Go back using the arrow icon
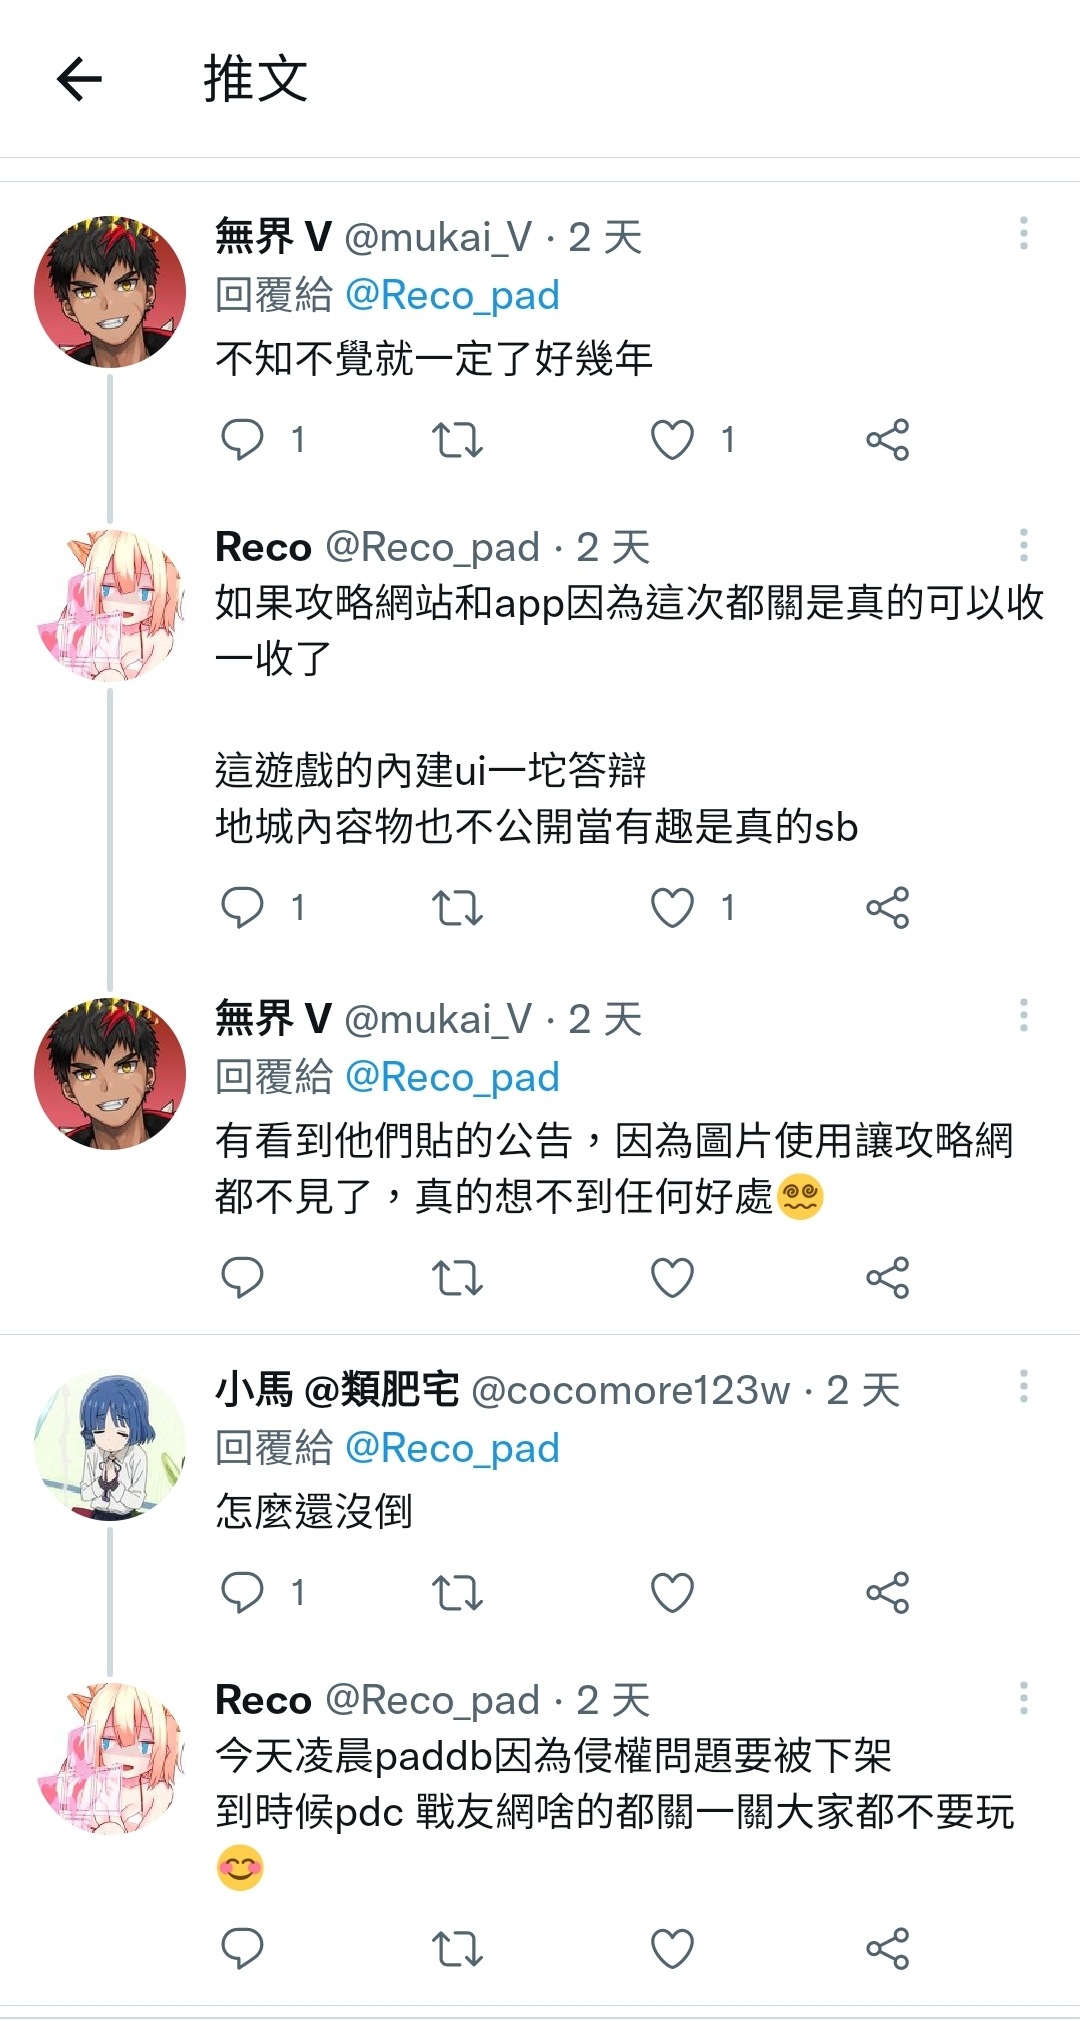The width and height of the screenshot is (1080, 2021). click(x=79, y=79)
